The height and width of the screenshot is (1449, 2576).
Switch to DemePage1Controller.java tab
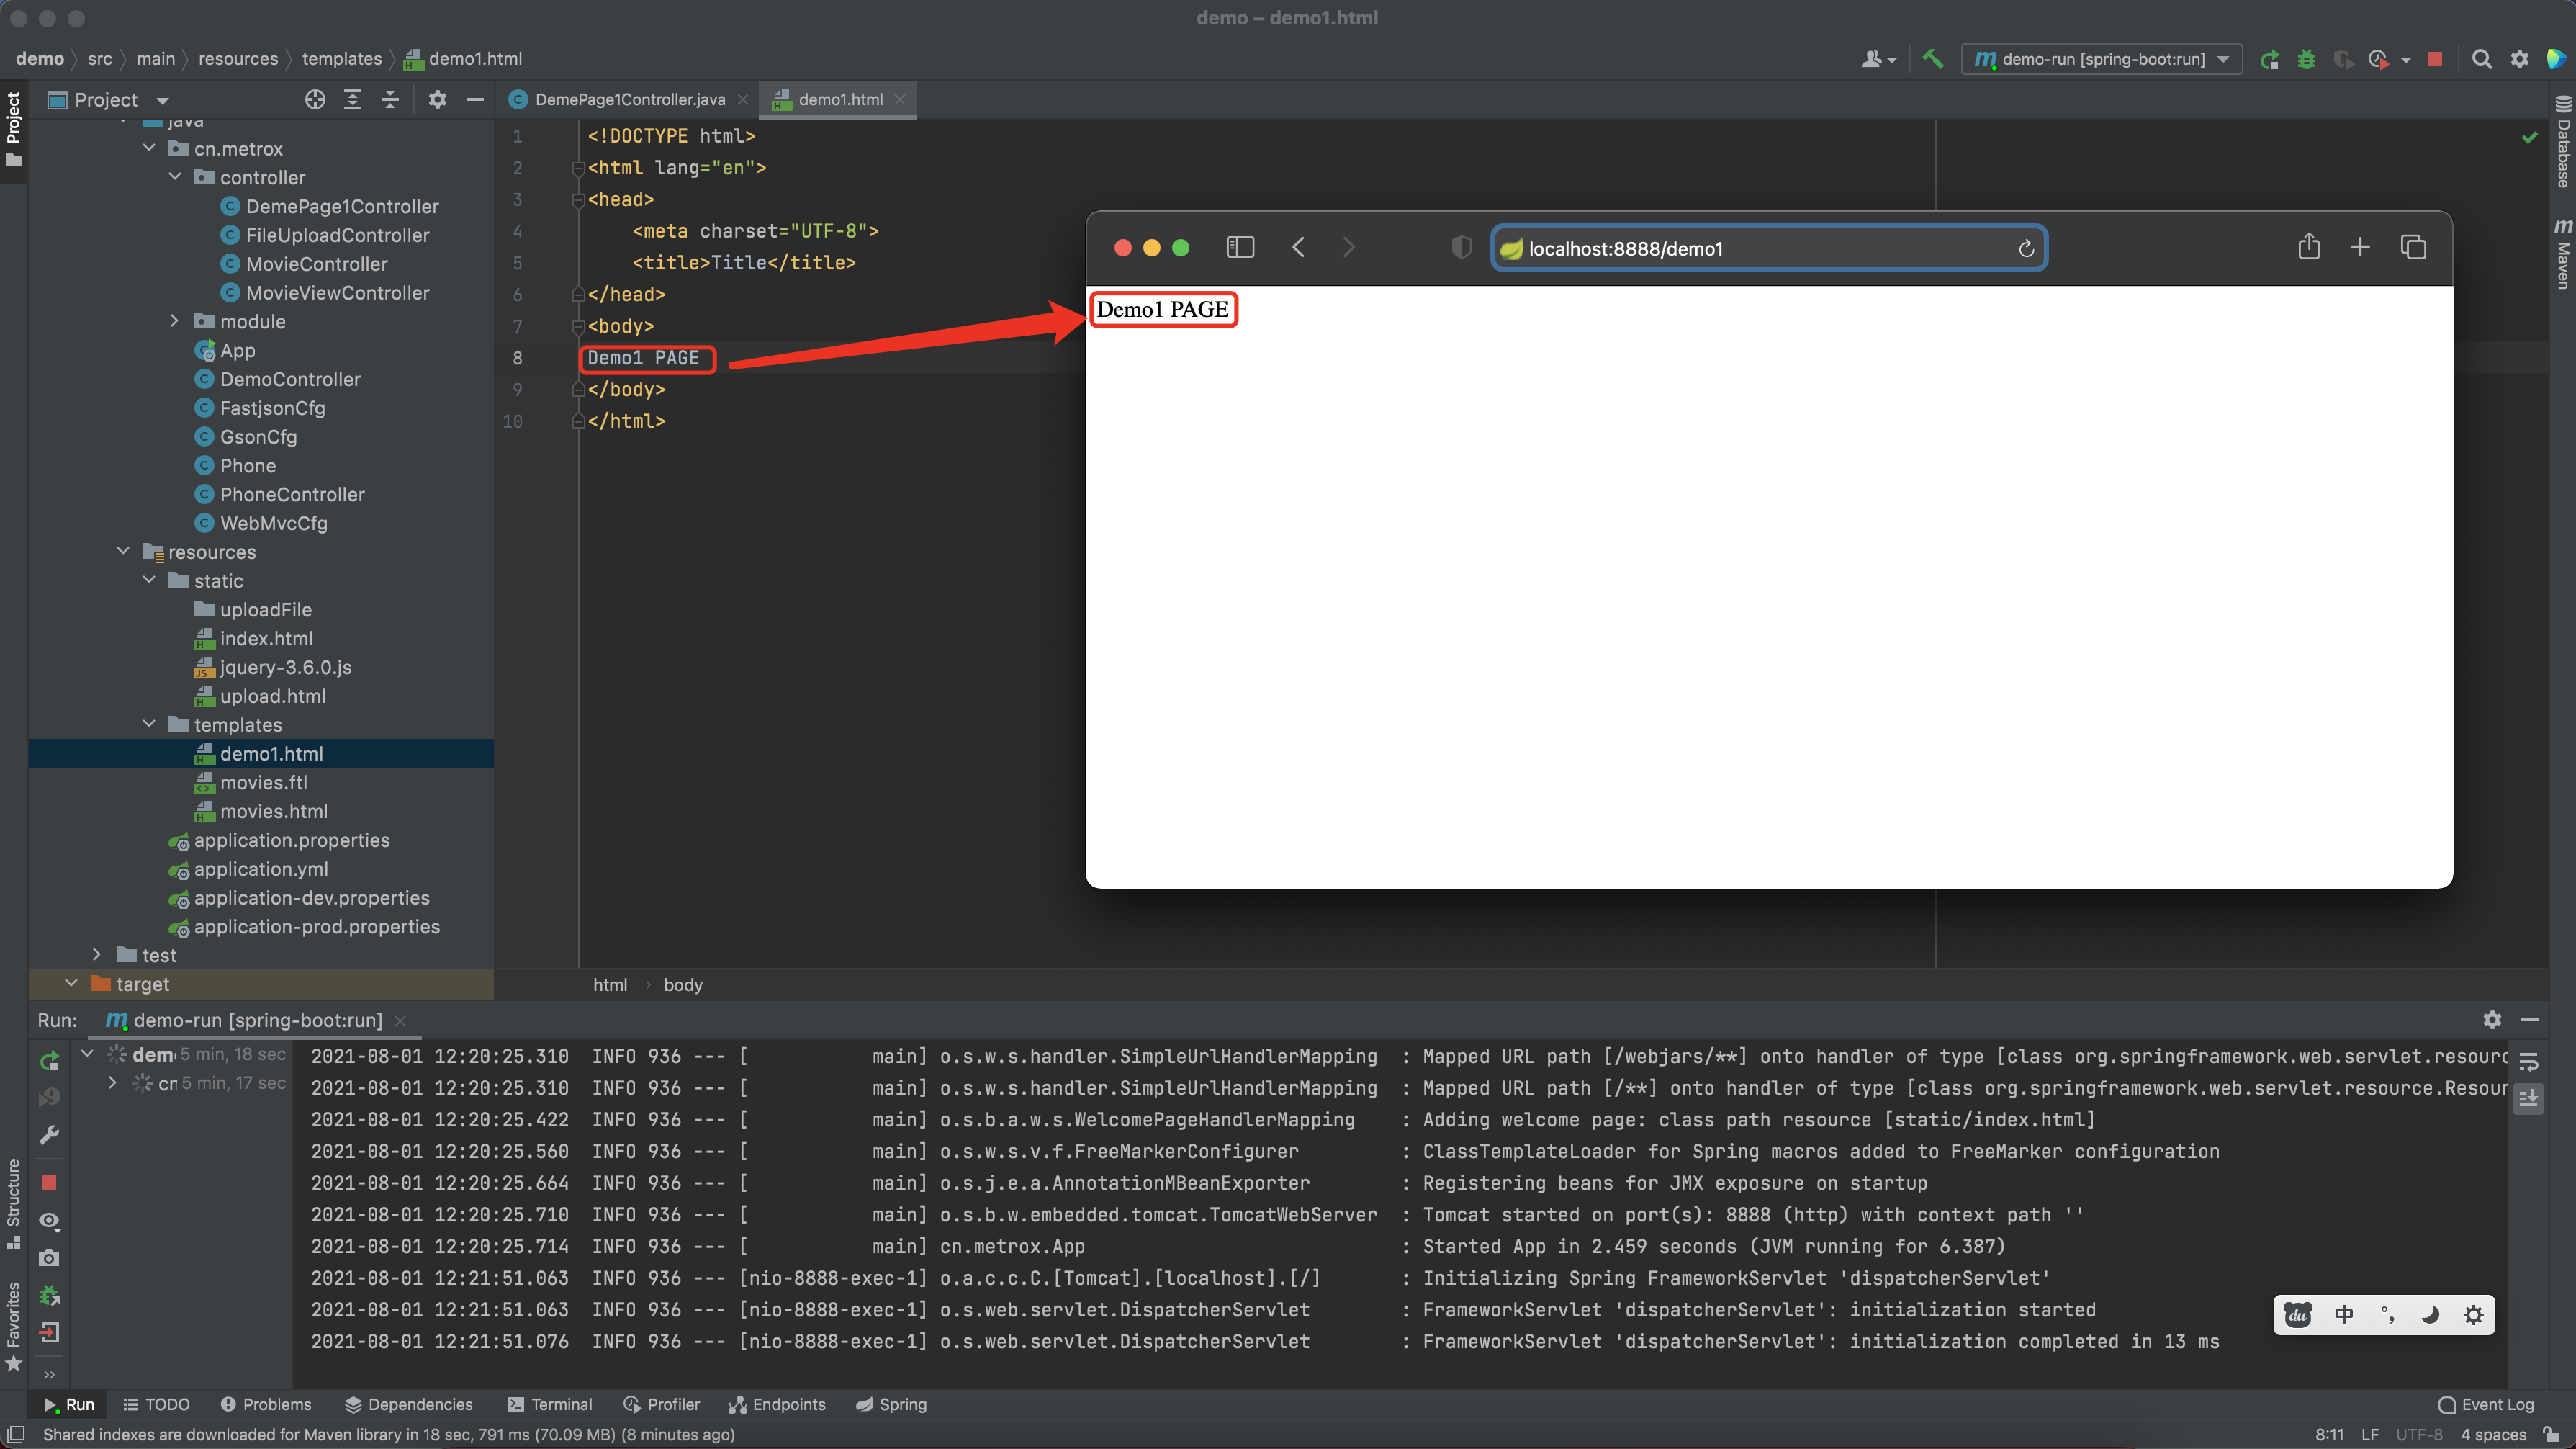click(x=629, y=100)
